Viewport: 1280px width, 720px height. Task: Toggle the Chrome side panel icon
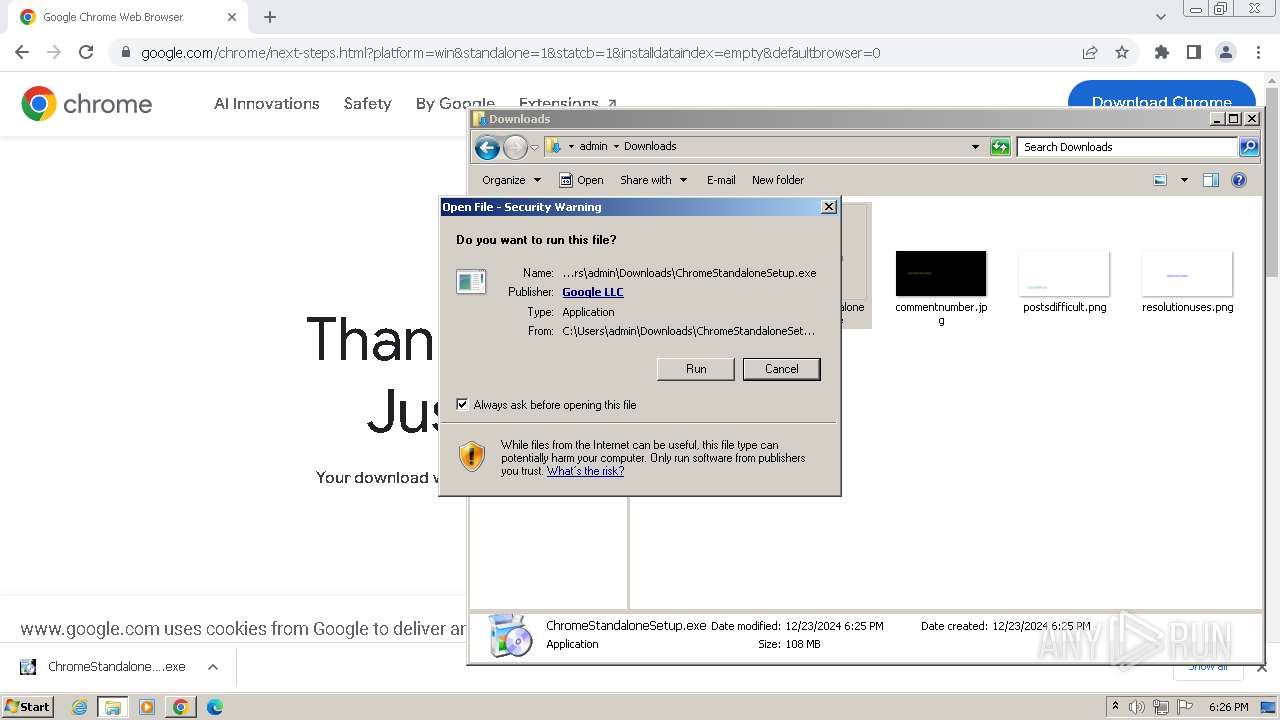coord(1193,52)
